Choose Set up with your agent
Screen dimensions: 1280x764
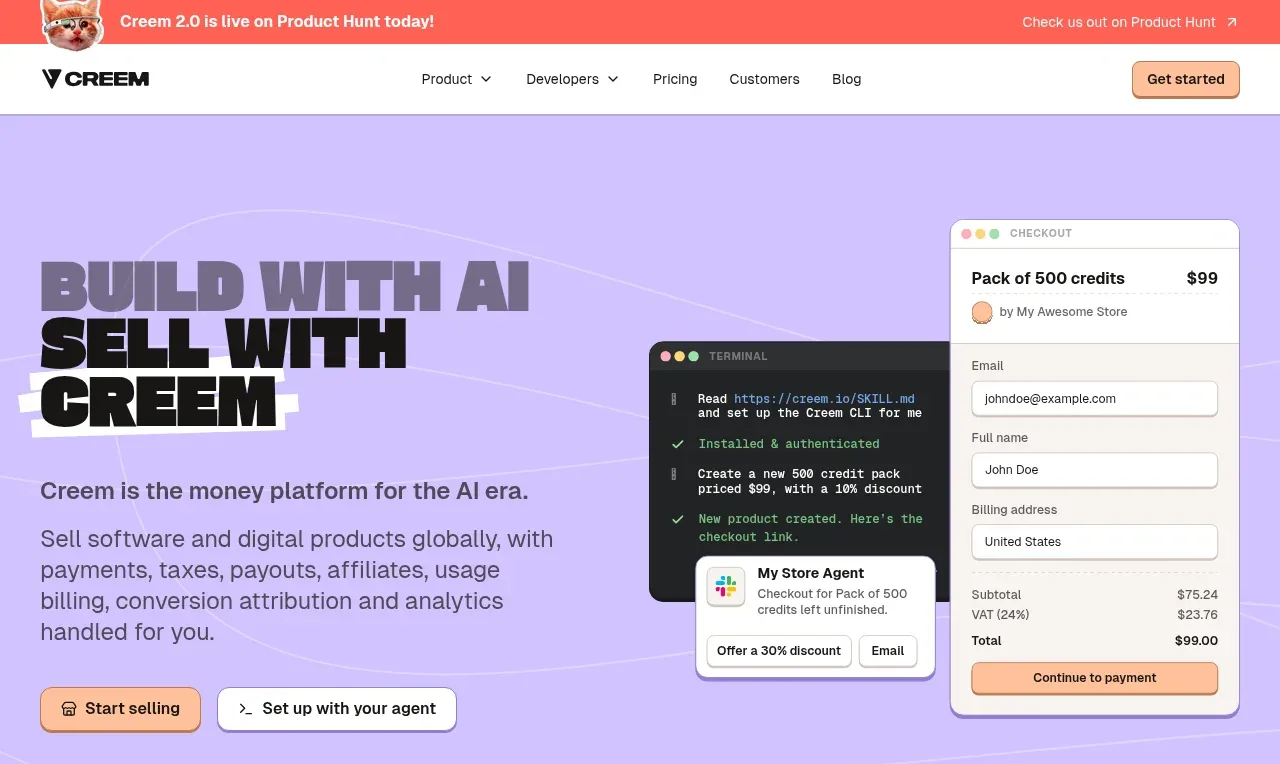tap(337, 708)
